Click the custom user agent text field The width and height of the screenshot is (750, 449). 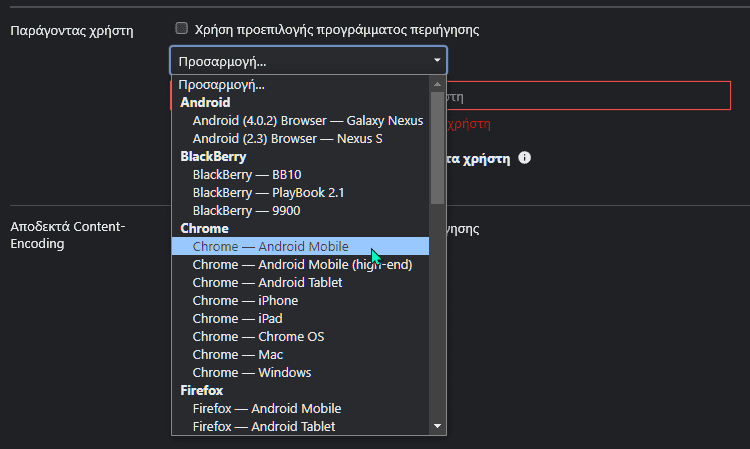click(x=590, y=97)
